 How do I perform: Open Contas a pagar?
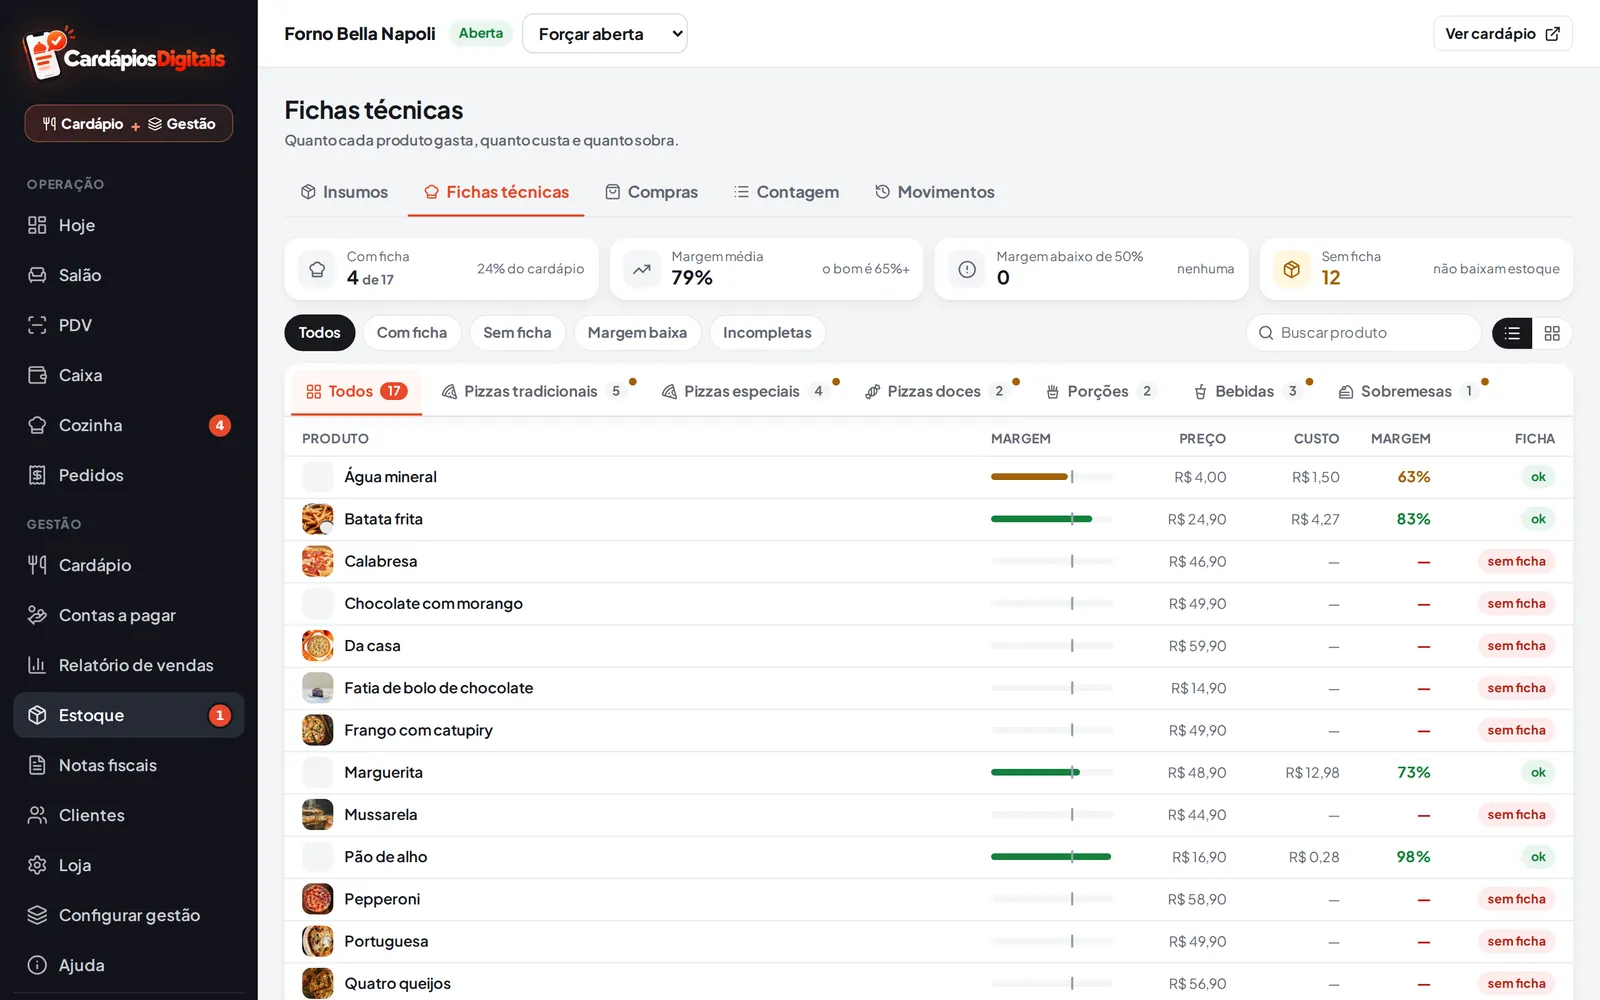coord(128,615)
